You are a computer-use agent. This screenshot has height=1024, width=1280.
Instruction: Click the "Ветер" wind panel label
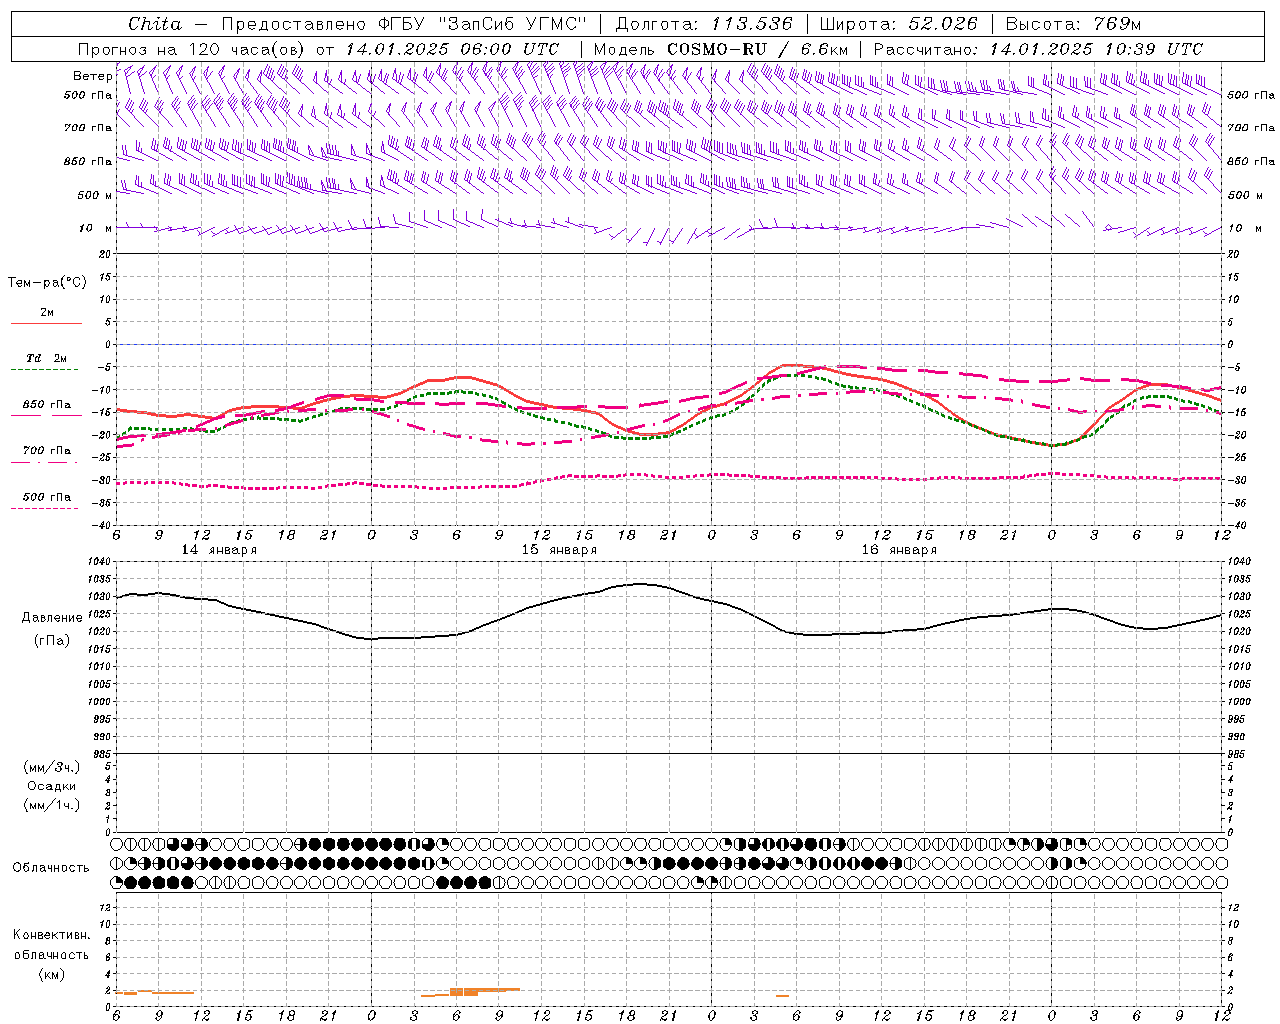[x=92, y=76]
